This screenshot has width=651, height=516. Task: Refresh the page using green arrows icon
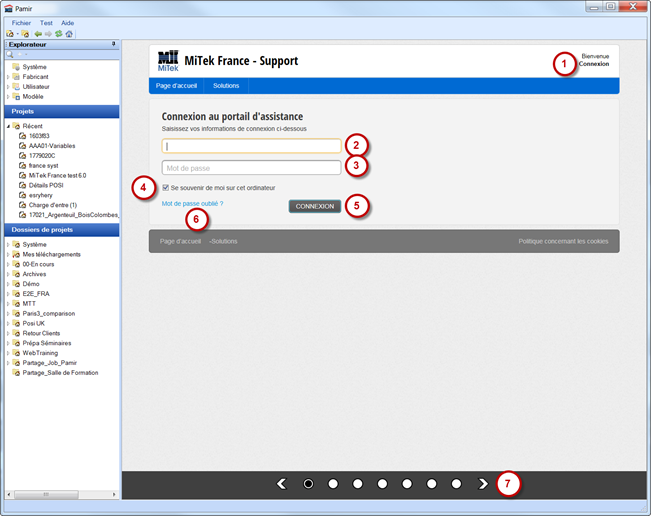(59, 34)
